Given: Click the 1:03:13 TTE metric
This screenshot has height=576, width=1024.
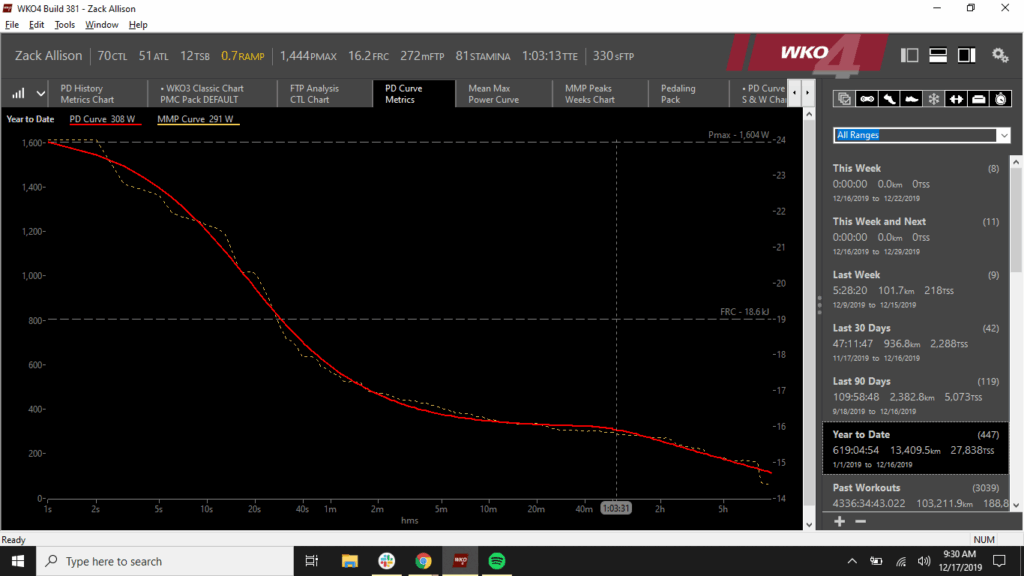Looking at the screenshot, I should [x=550, y=56].
